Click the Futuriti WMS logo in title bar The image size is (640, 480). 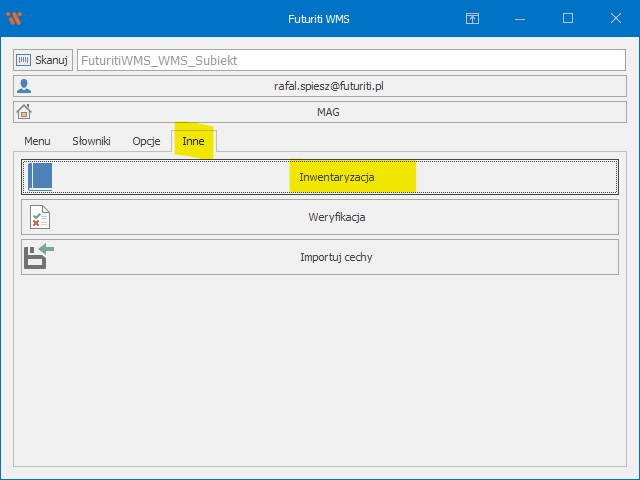coord(14,18)
